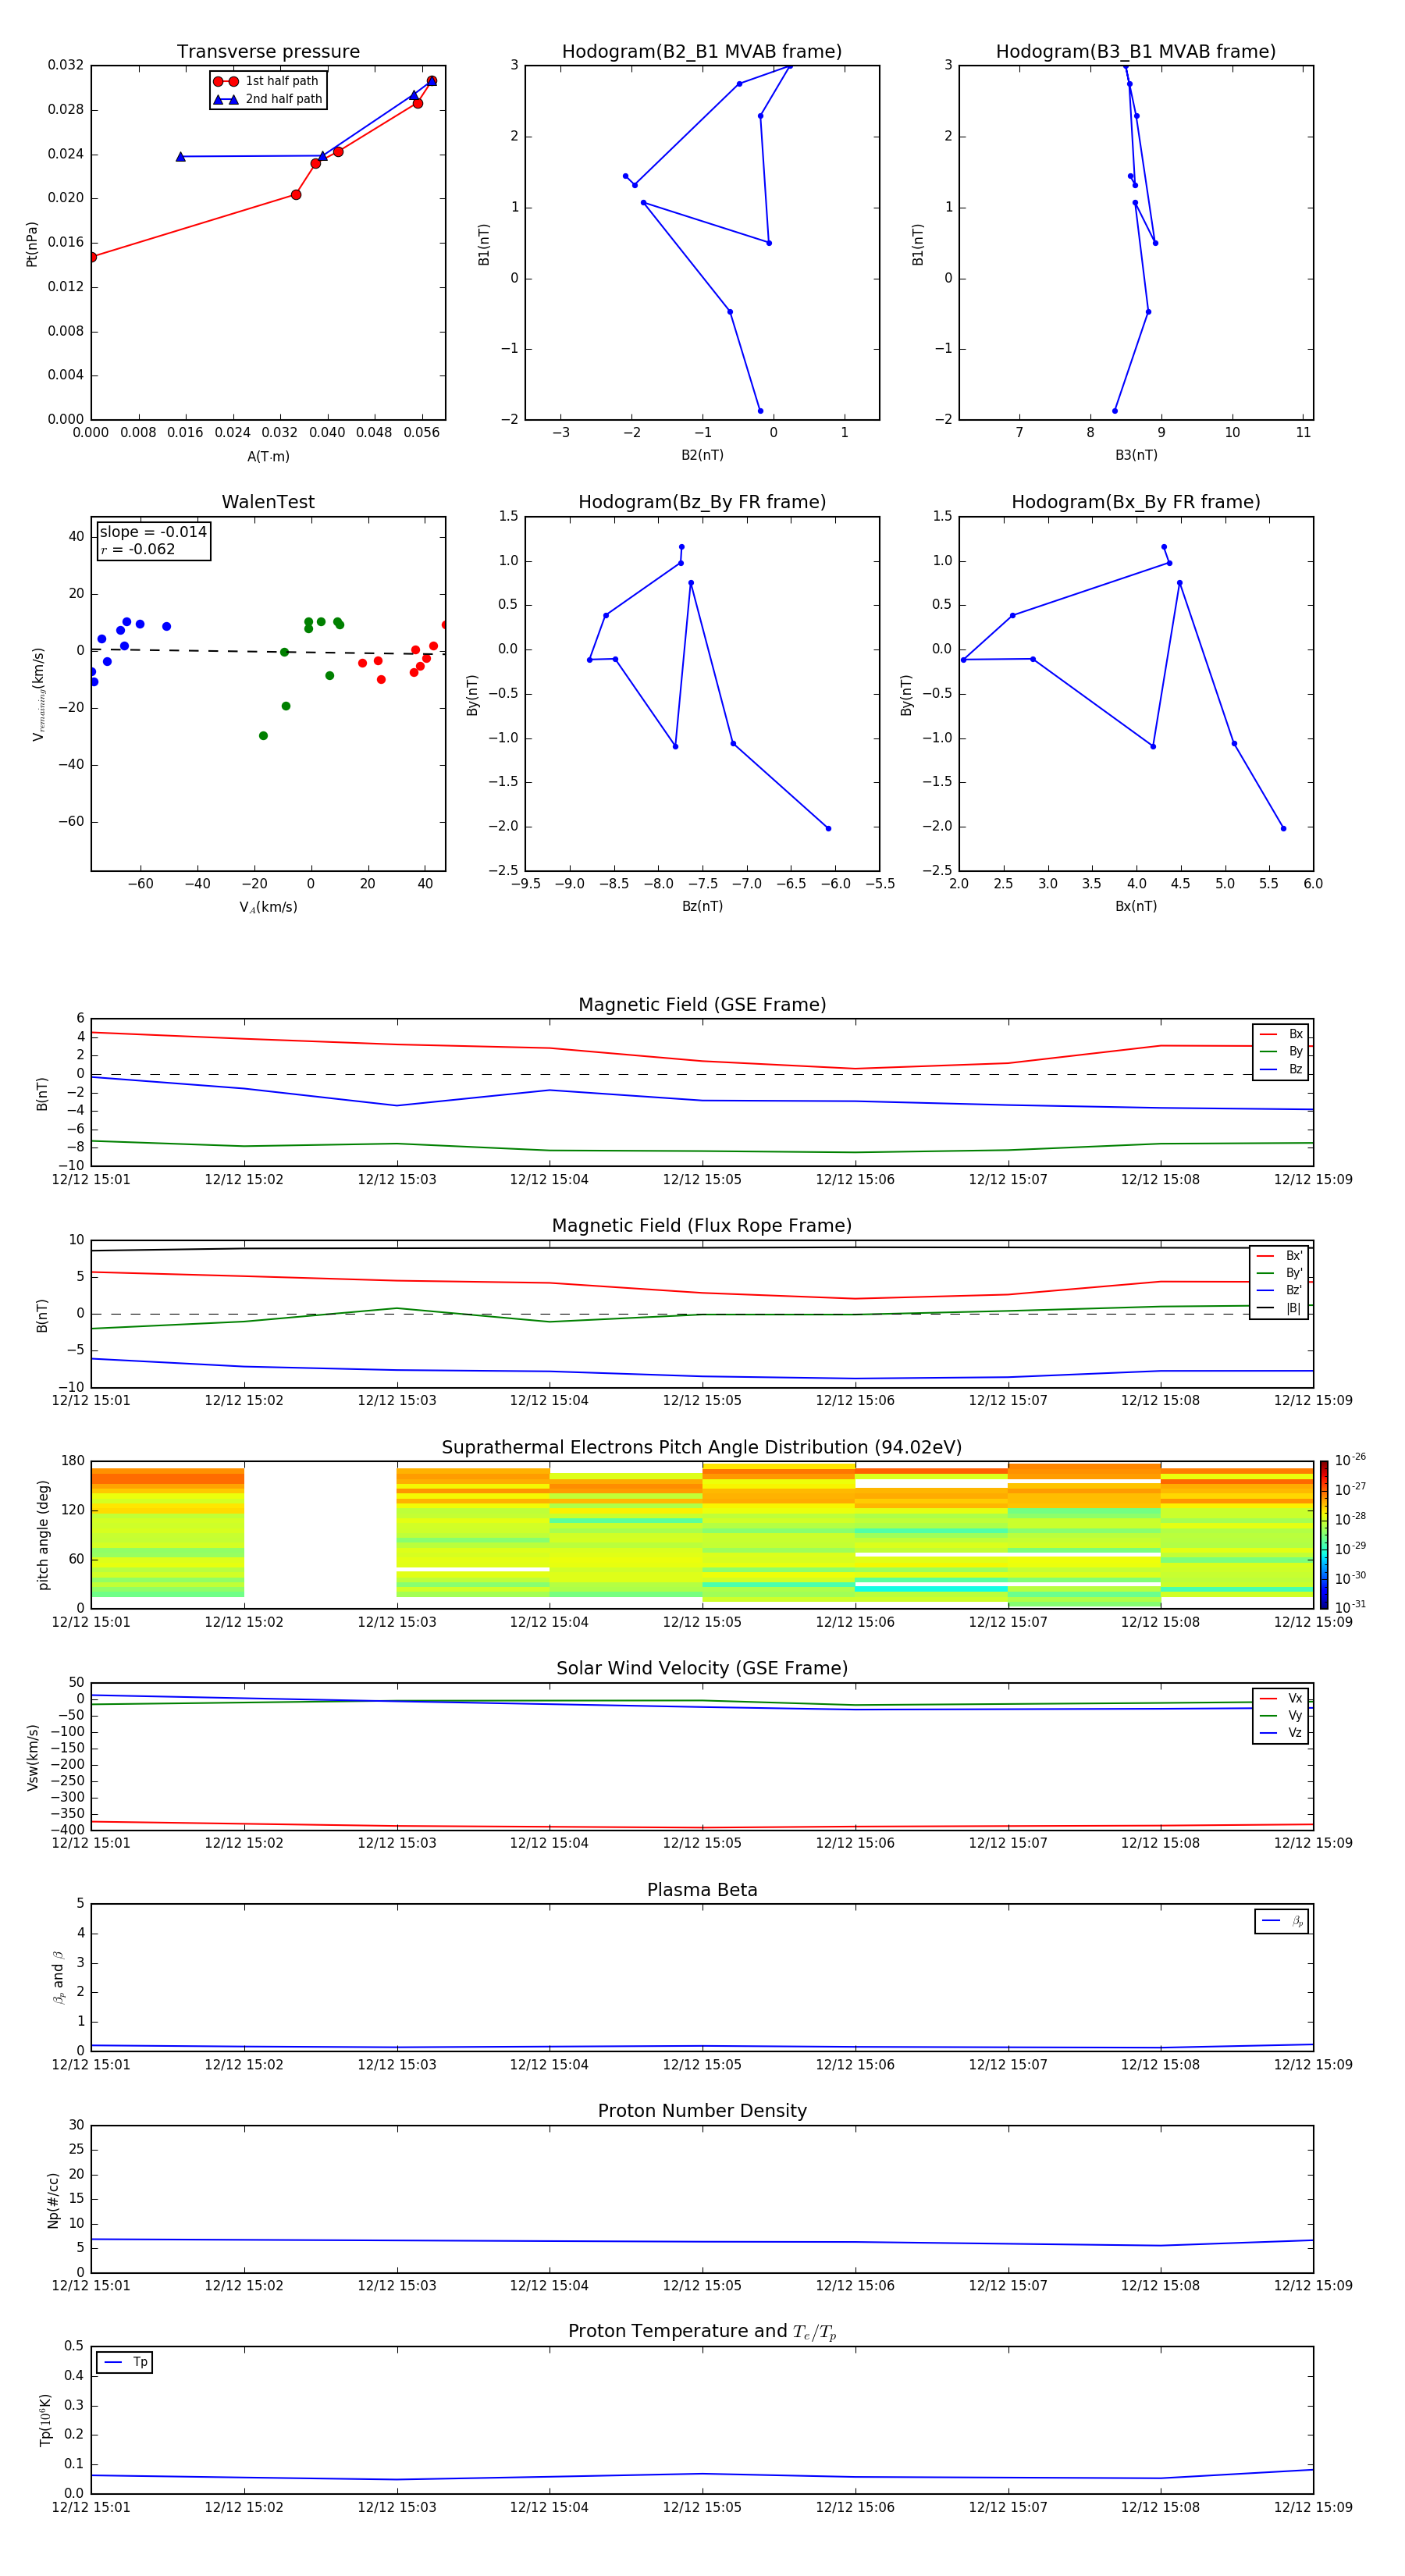This screenshot has width=1405, height=2576.
Task: Select the By' entry in Flux Rope legend
Action: 1279,1273
